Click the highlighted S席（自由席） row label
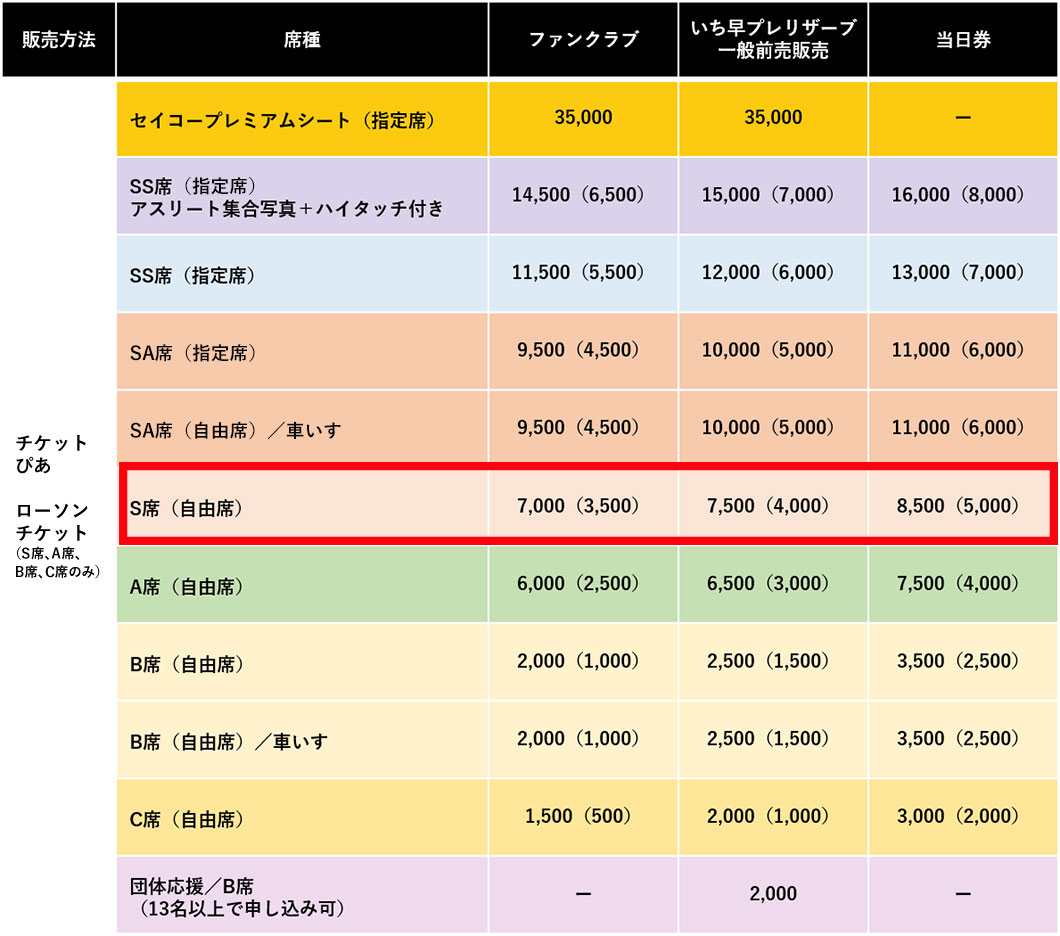Viewport: 1060px width, 936px height. [187, 507]
